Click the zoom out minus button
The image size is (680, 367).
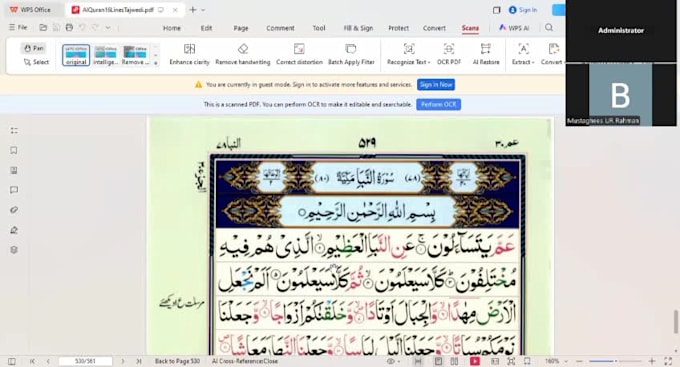coord(579,361)
